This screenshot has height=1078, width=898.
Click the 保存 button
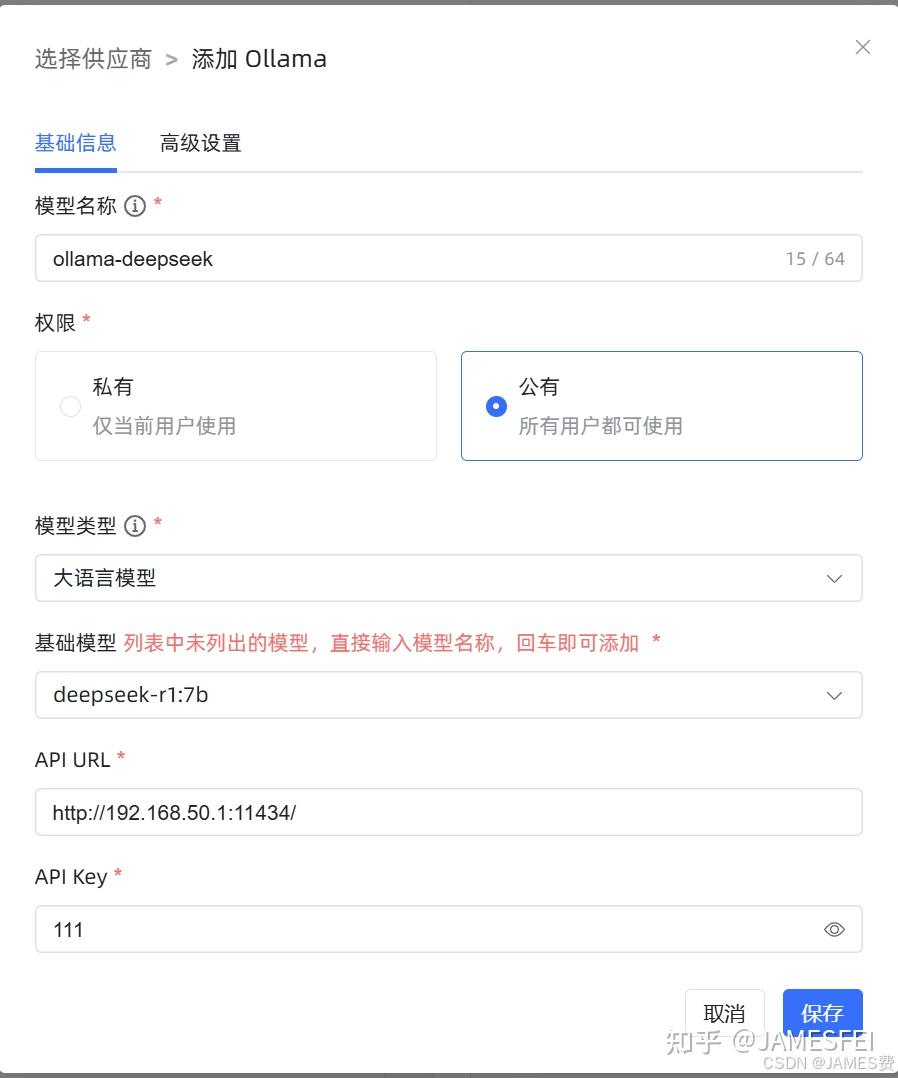tap(822, 1013)
